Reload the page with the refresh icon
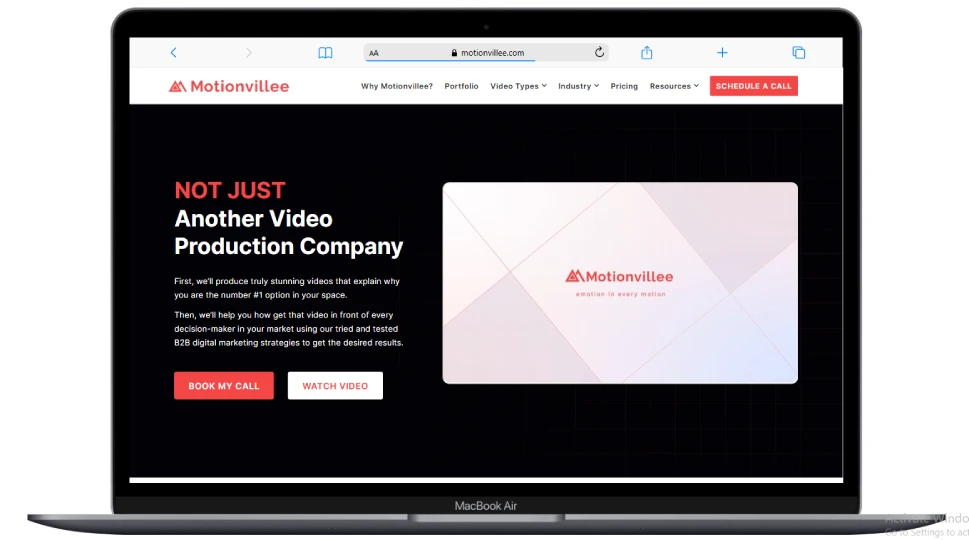This screenshot has width=969, height=540. click(x=599, y=53)
